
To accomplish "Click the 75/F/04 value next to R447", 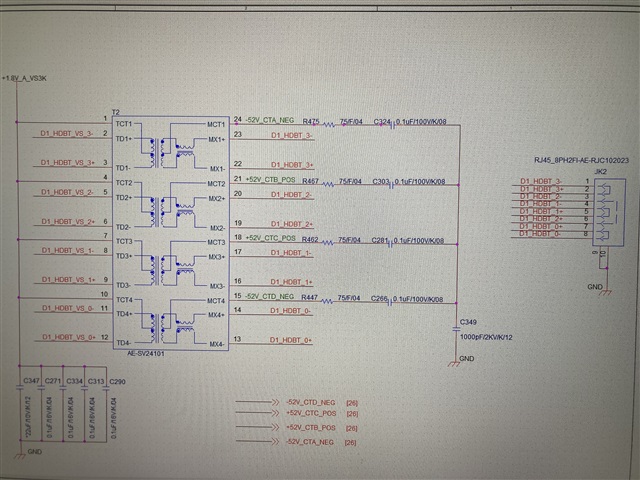I will point(349,298).
